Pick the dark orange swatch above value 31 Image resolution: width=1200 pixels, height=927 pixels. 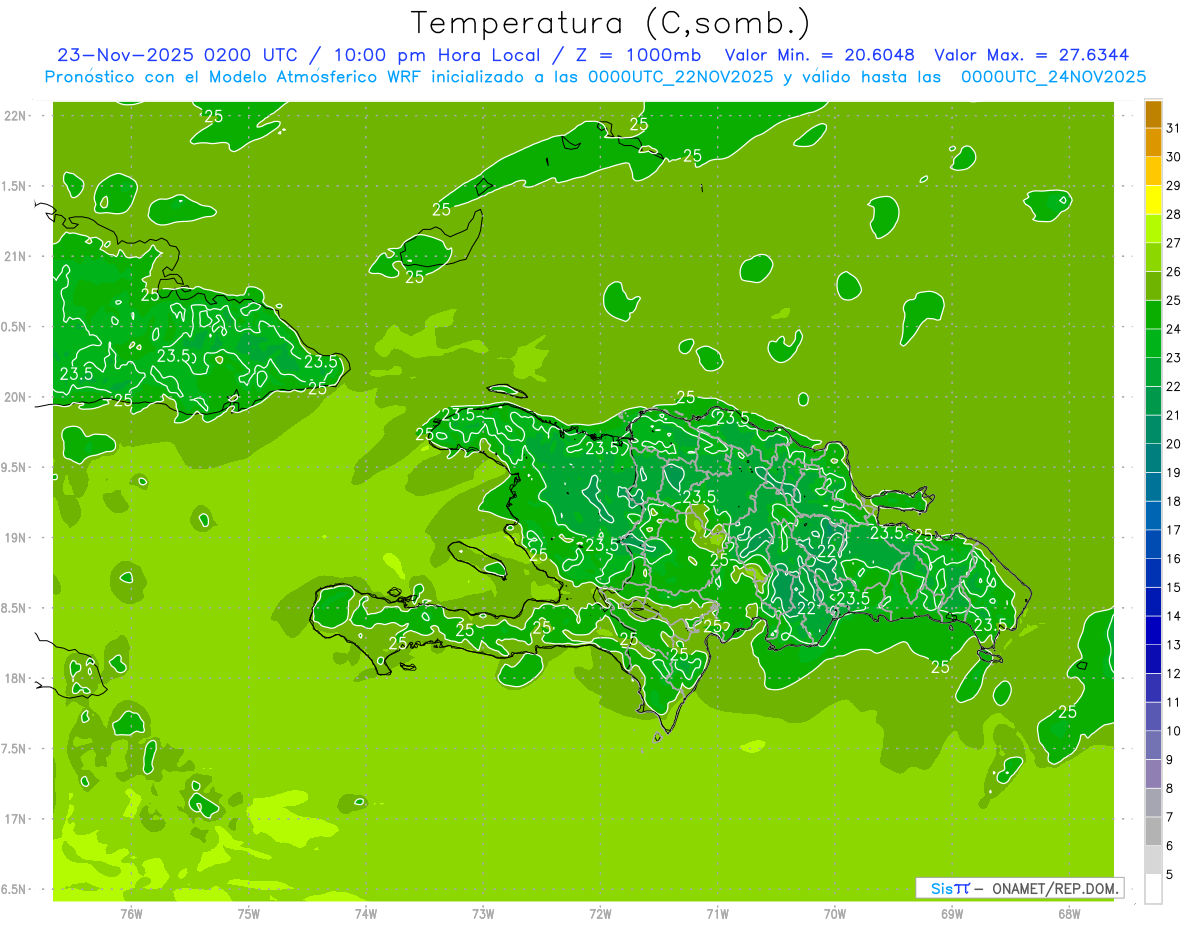point(1153,115)
